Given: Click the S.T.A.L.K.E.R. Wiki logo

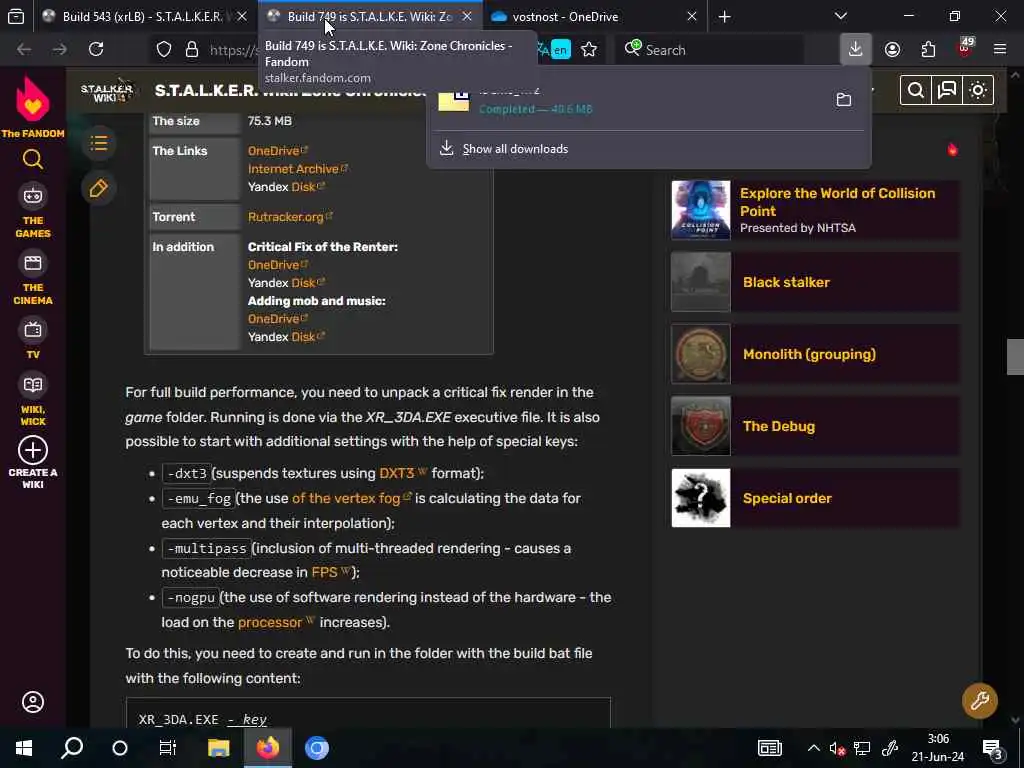Looking at the screenshot, I should click(106, 91).
